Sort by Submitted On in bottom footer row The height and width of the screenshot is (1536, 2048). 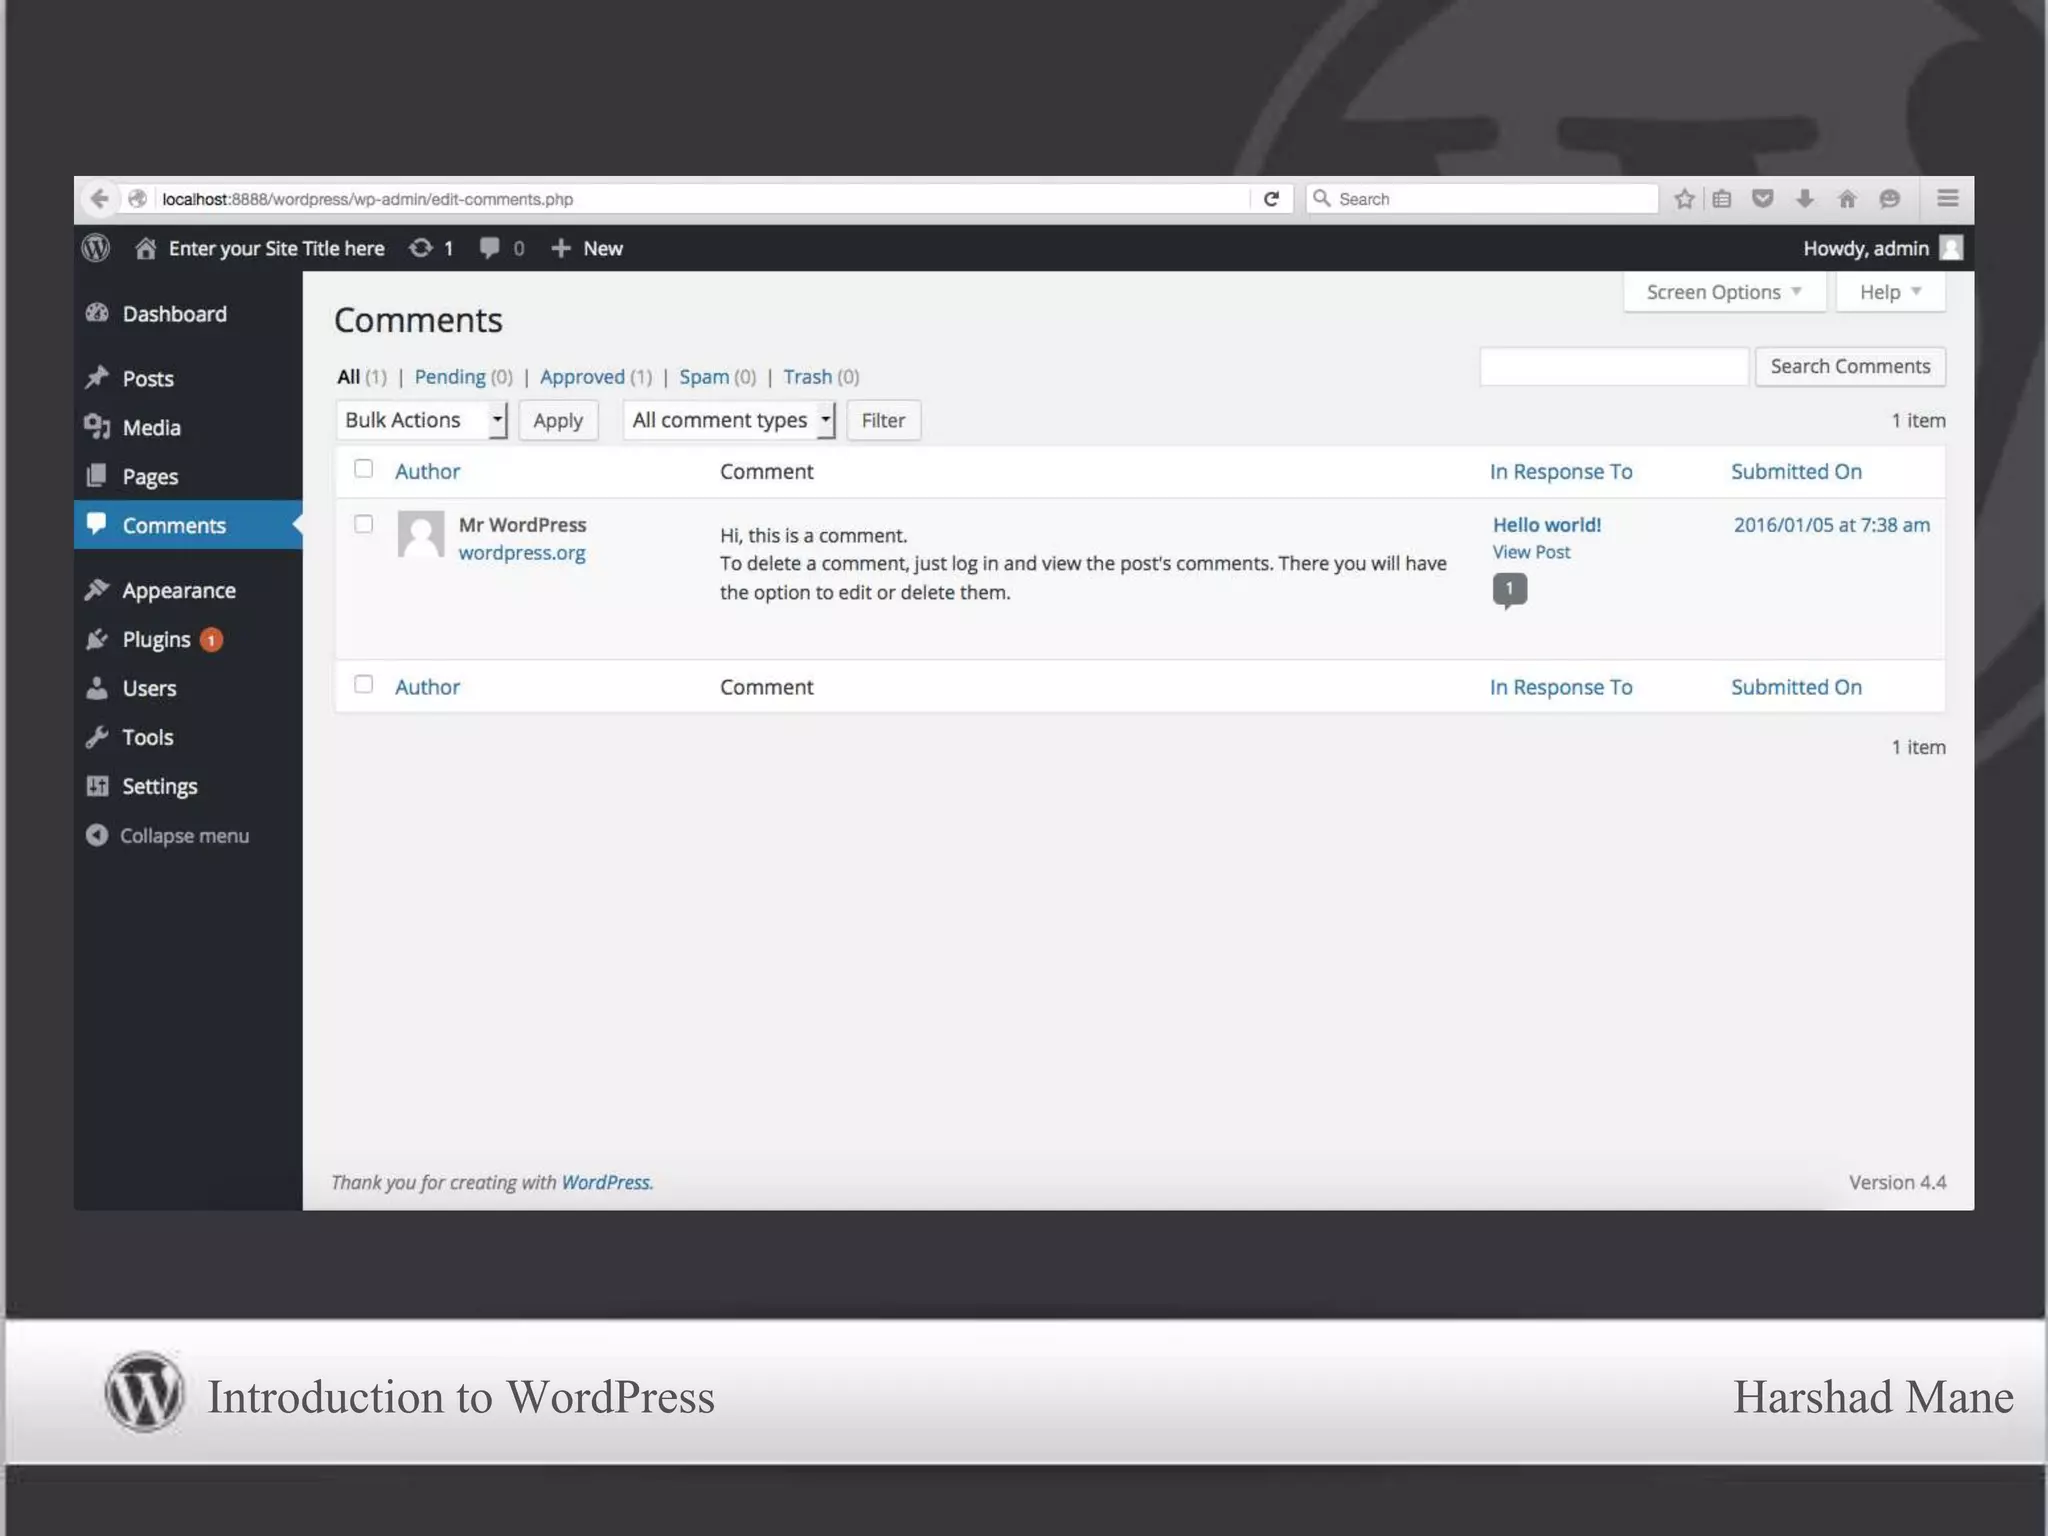(1796, 687)
